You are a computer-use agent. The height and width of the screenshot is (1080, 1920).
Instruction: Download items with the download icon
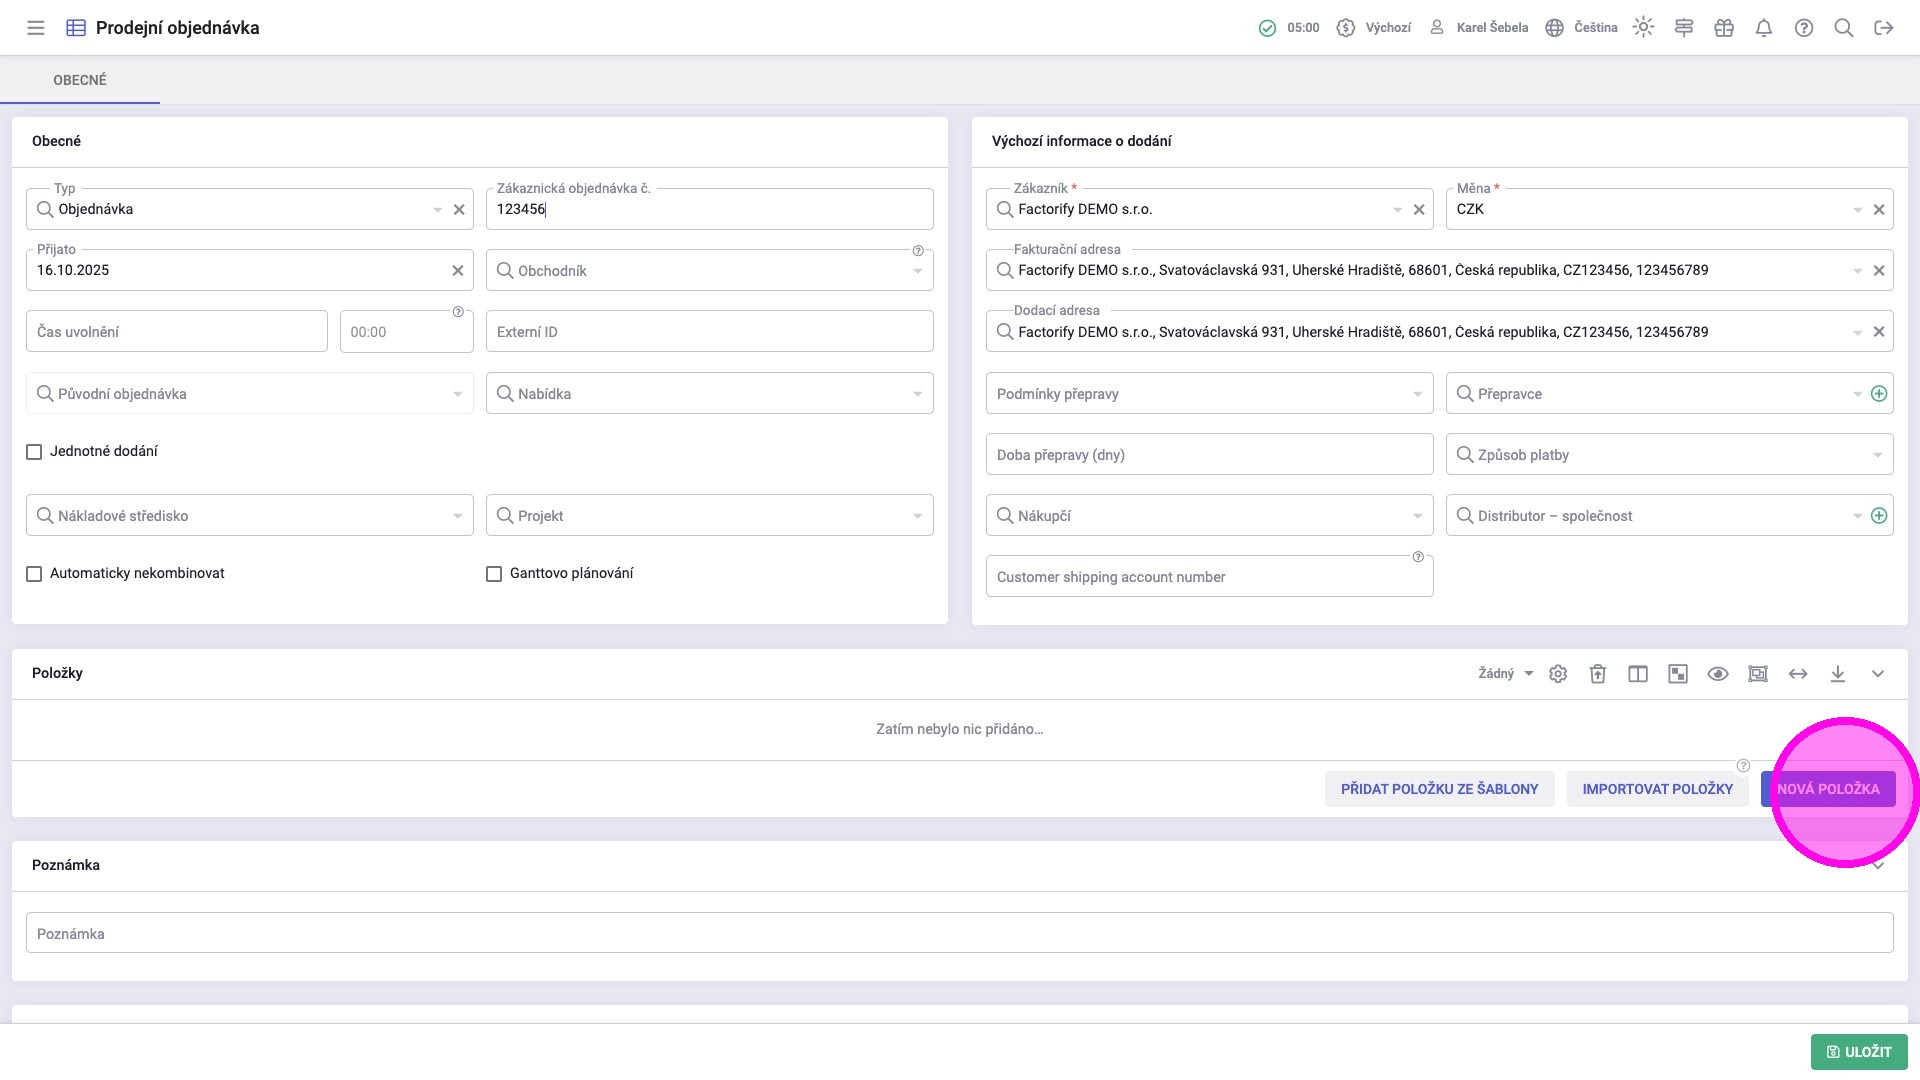(x=1838, y=674)
